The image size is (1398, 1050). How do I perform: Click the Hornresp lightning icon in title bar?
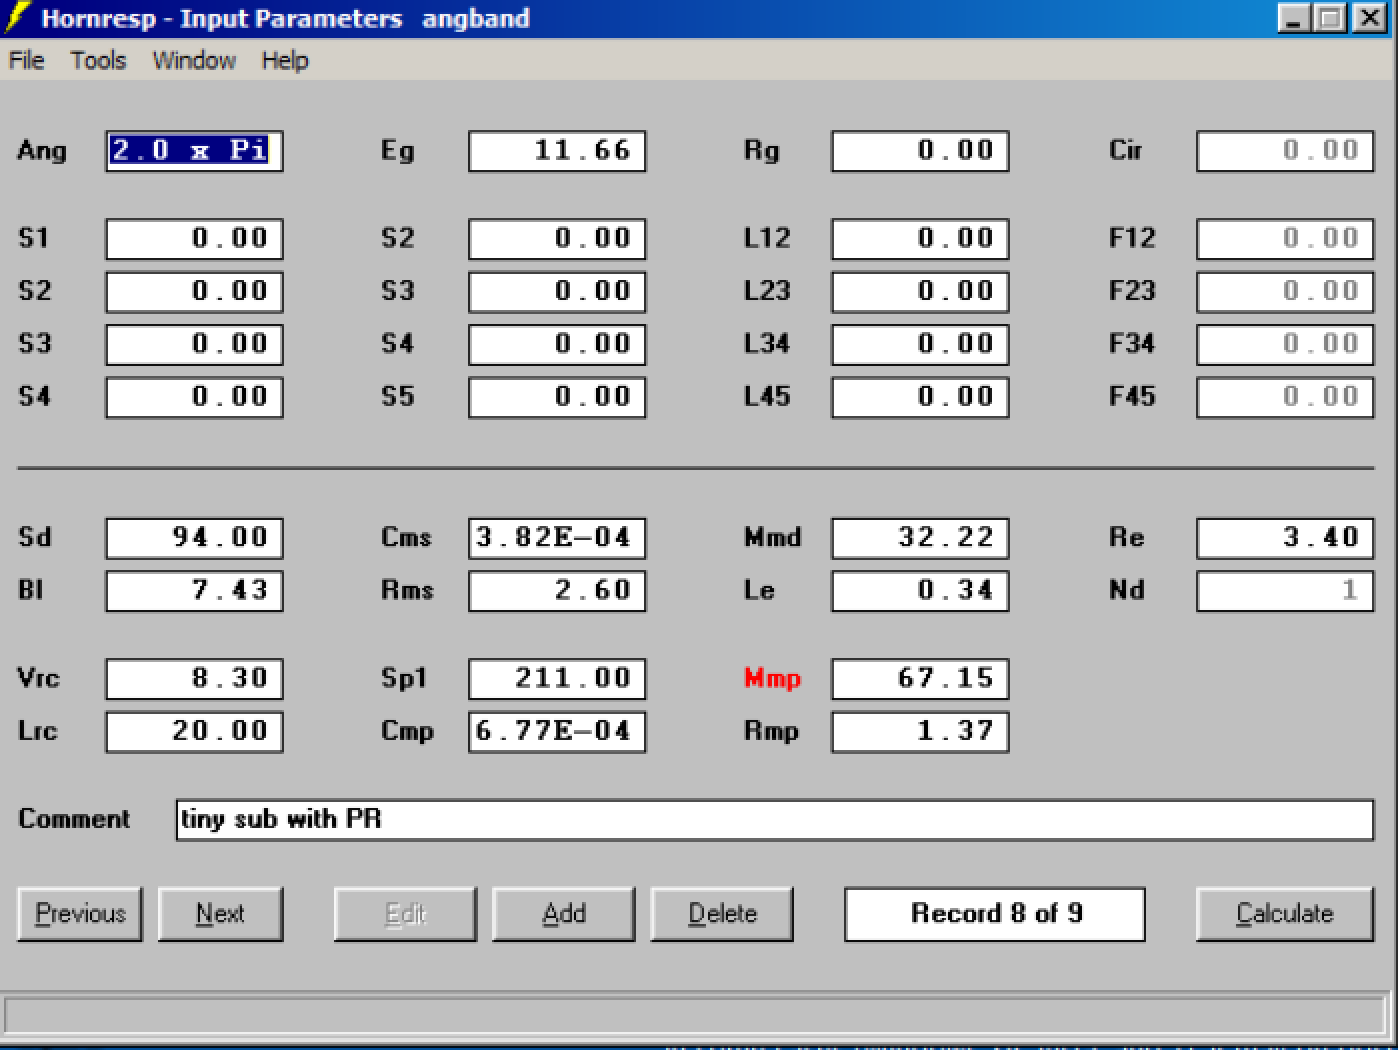tap(17, 17)
